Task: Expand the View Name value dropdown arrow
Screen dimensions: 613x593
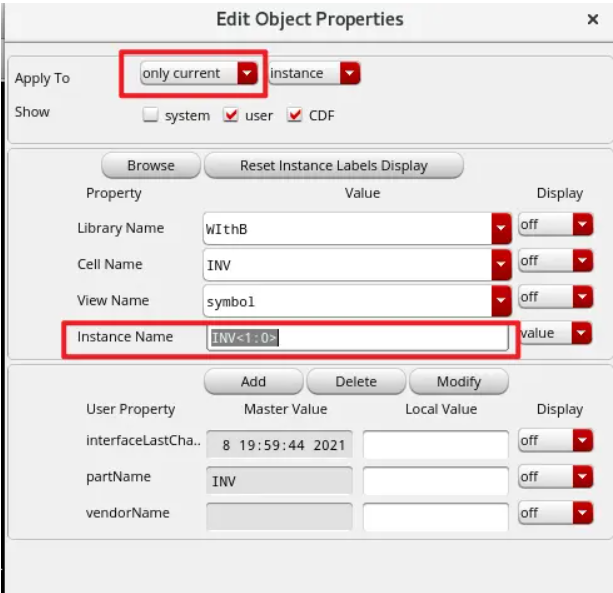Action: 501,301
